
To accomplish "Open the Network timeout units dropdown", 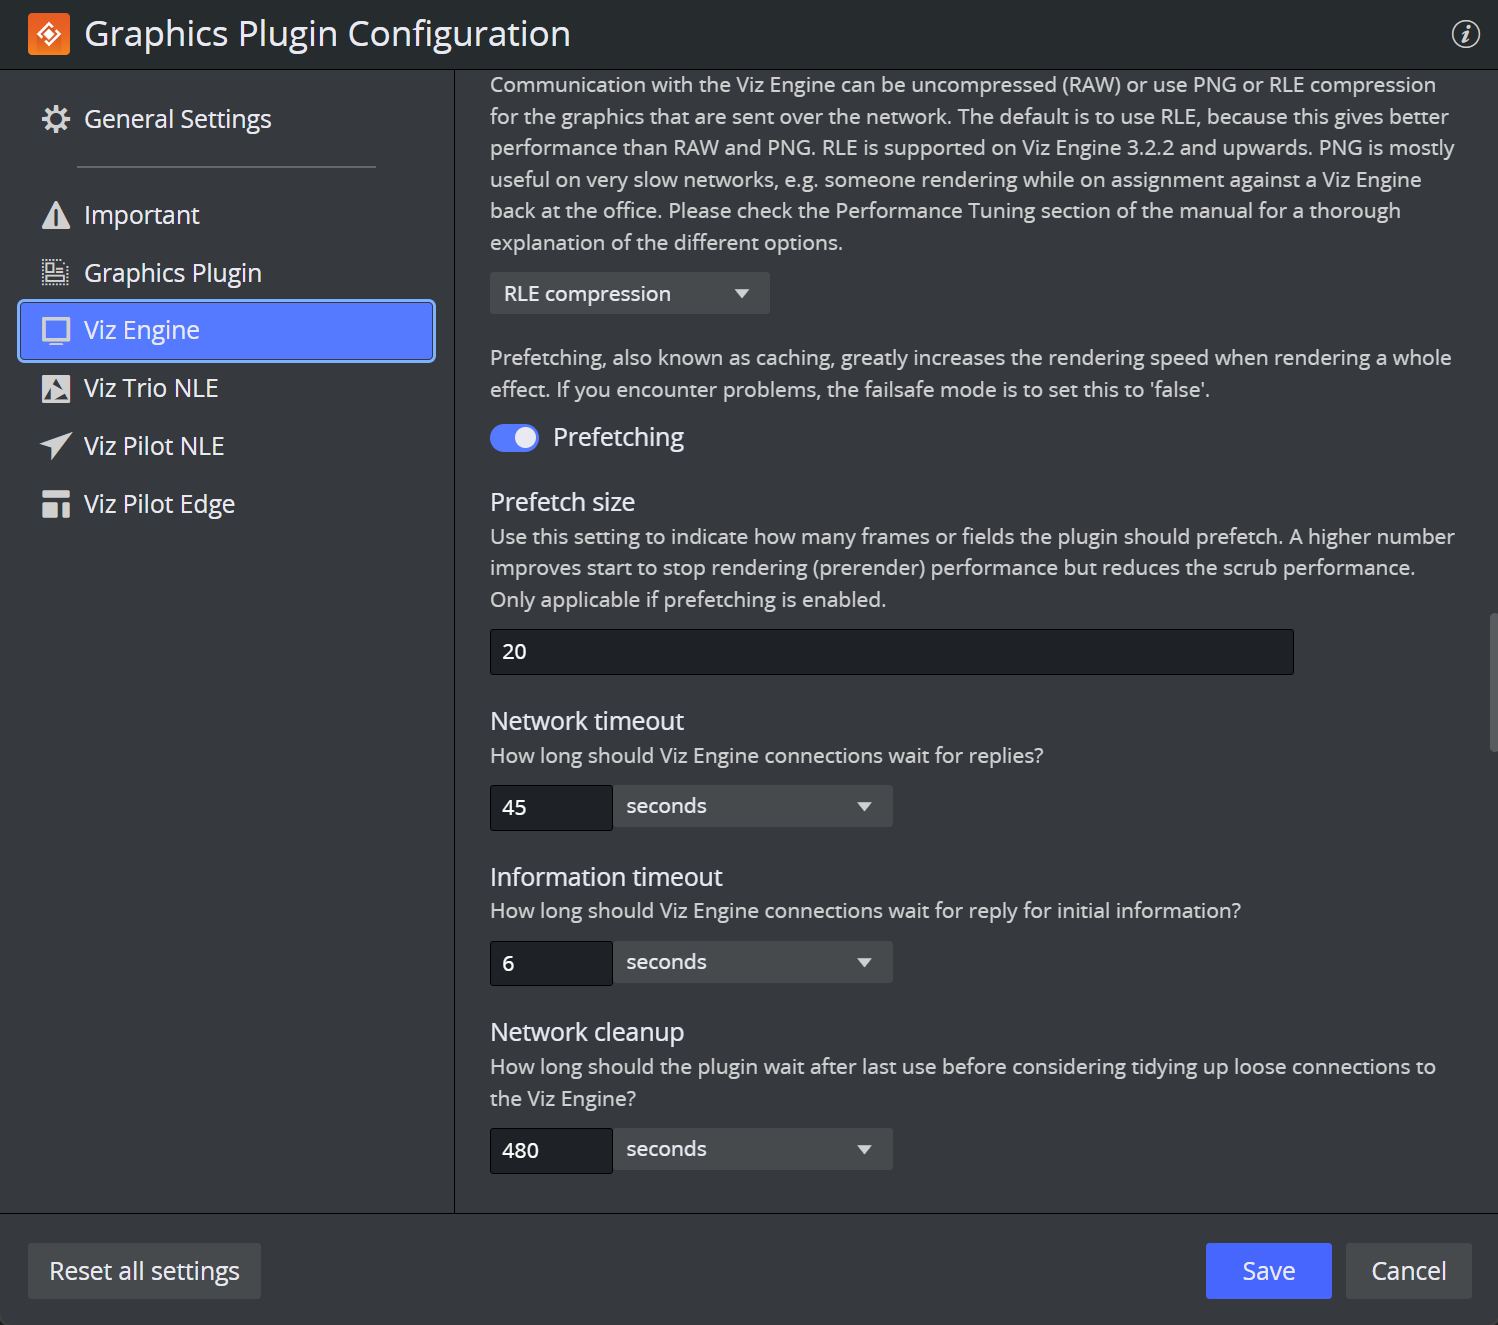I will (x=752, y=806).
